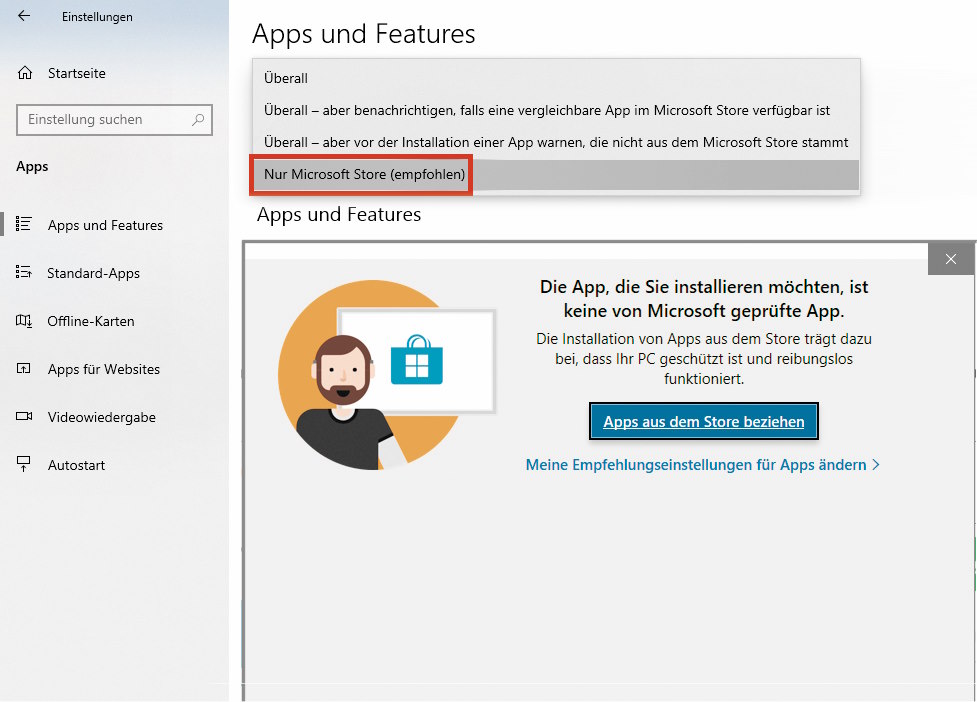This screenshot has height=702, width=977.
Task: Select Nur Microsoft Store (empfohlen)
Action: coord(555,174)
